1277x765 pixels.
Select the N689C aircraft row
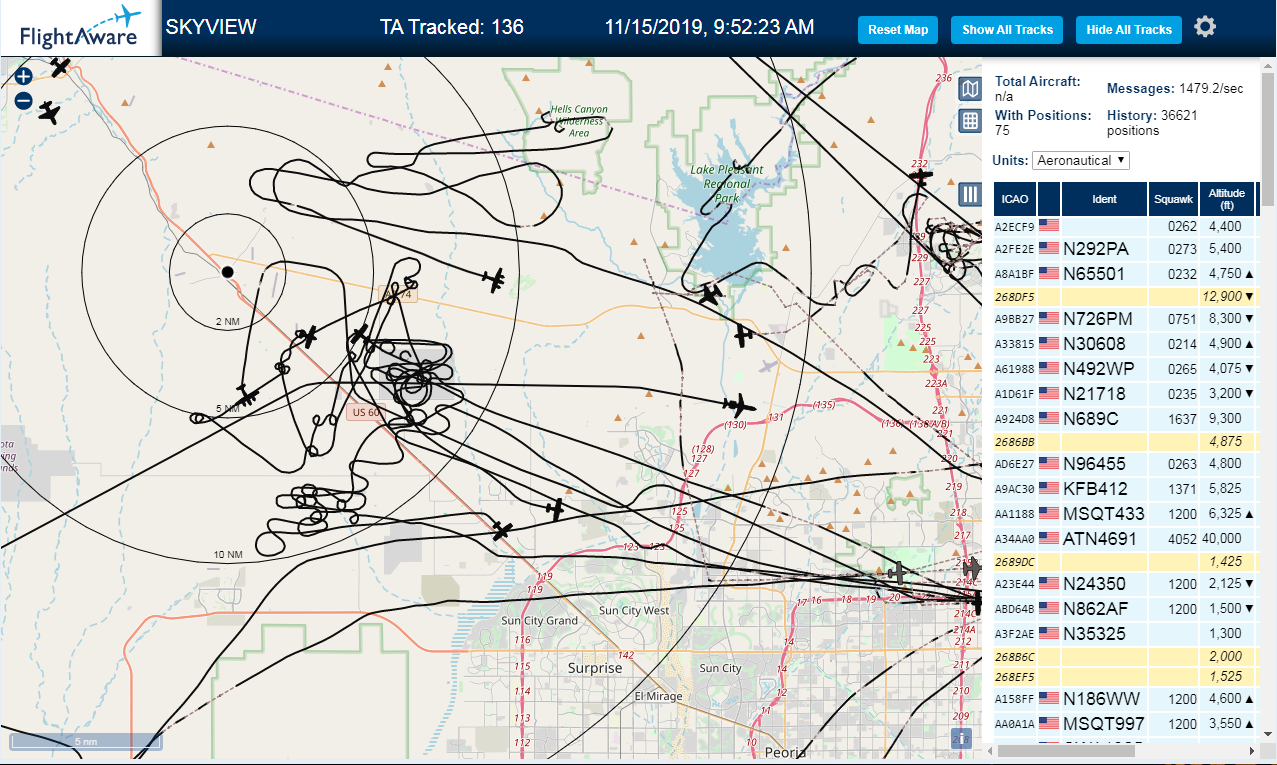(1125, 418)
